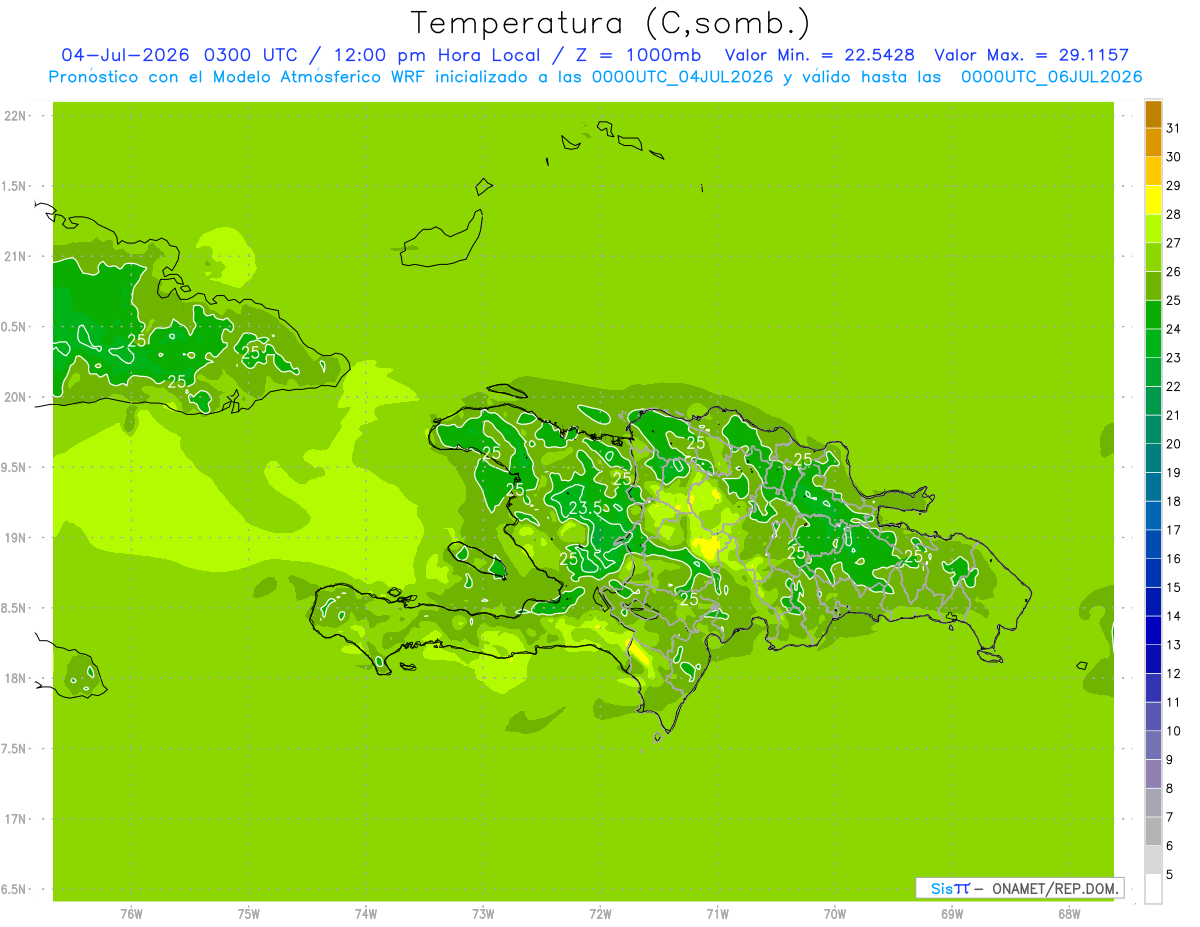This screenshot has width=1200, height=927.
Task: Select the "9.5N" latitude axis label
Action: [15, 467]
